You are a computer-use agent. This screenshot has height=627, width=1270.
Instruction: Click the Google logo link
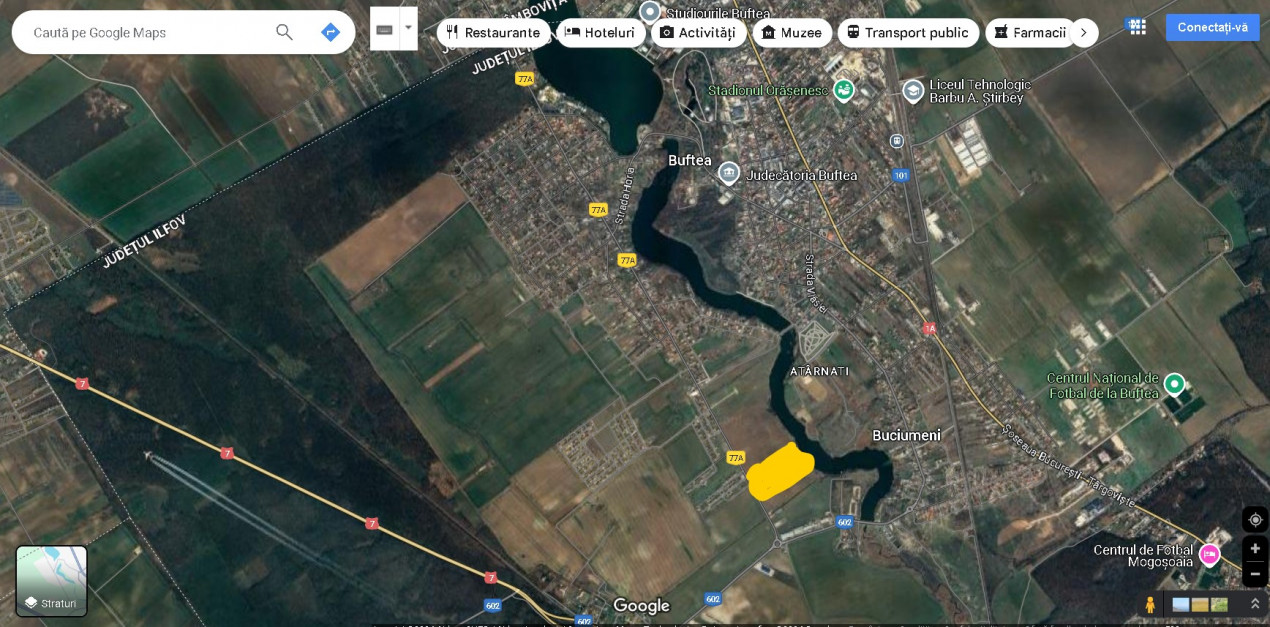(640, 606)
